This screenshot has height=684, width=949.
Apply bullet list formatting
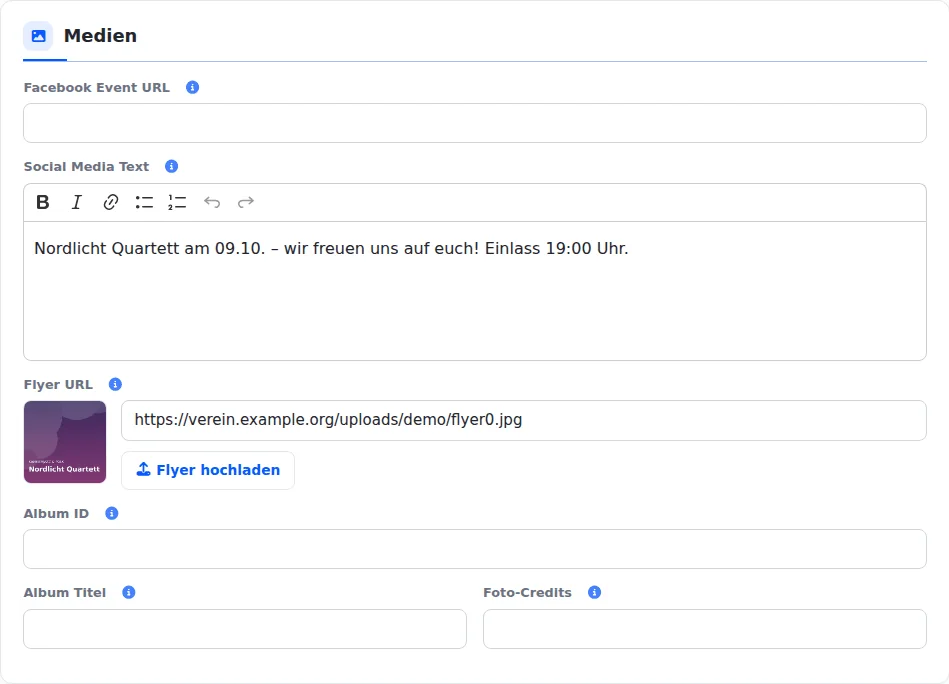pos(144,202)
